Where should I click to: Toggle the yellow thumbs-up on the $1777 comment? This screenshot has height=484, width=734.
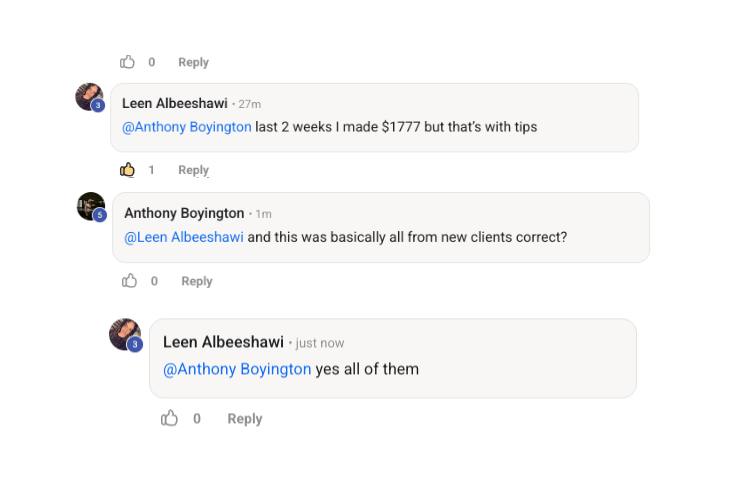tap(128, 170)
